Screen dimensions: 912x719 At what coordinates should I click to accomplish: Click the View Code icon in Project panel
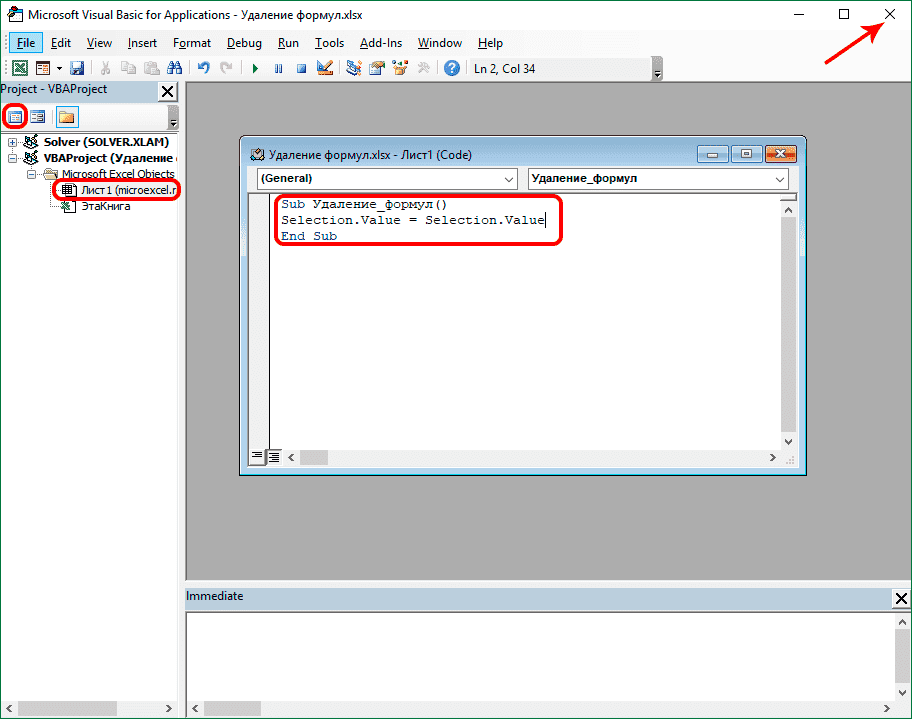click(15, 117)
